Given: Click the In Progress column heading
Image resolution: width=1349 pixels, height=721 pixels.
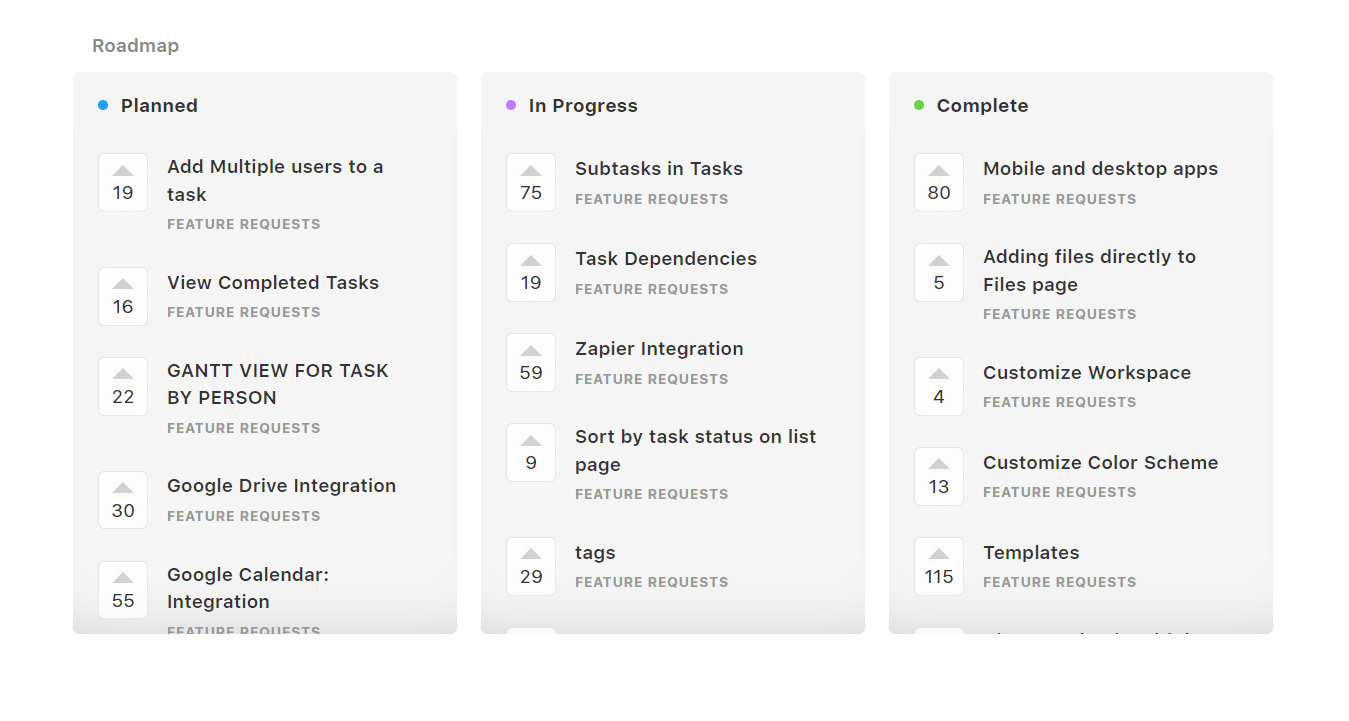Looking at the screenshot, I should pos(583,106).
